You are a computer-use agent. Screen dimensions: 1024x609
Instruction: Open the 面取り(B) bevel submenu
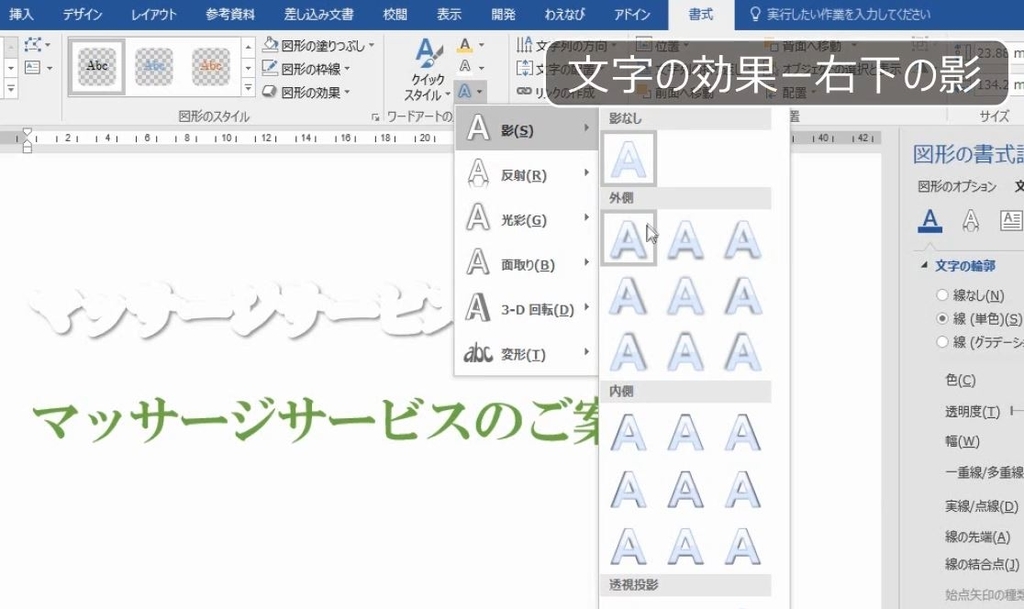526,264
